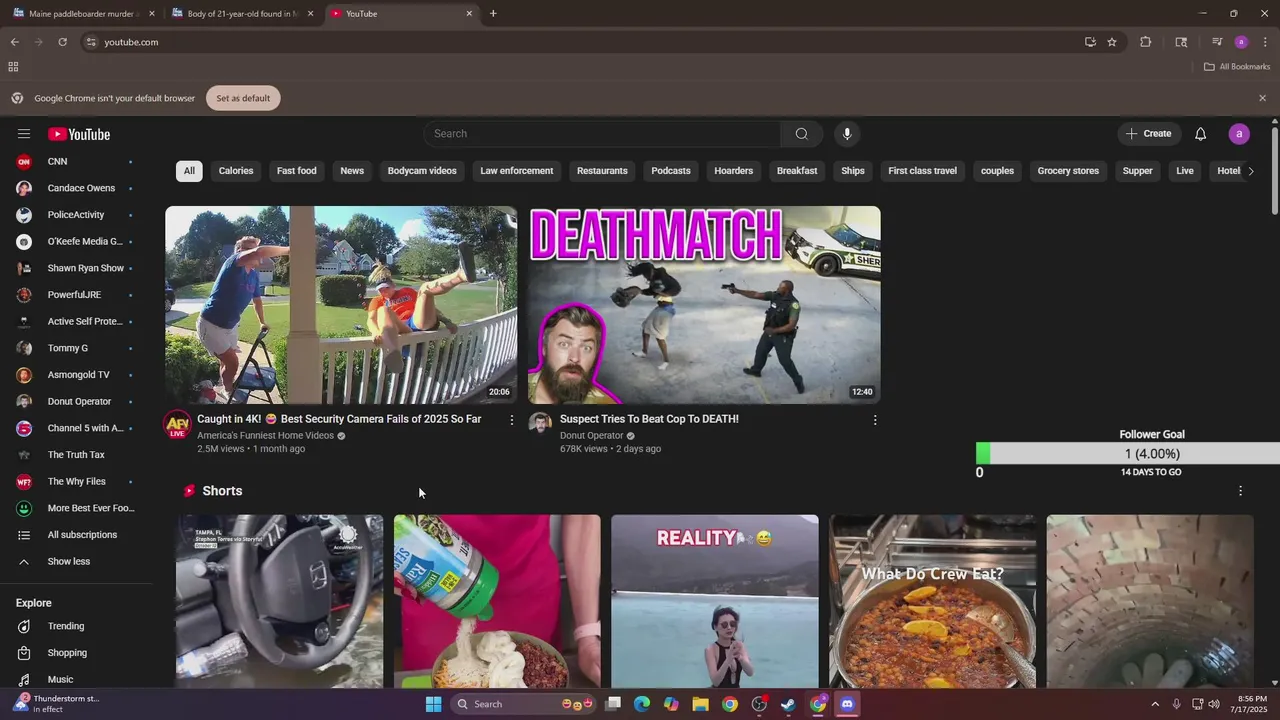Select the Fast food filter chip
This screenshot has height=720, width=1280.
[297, 171]
